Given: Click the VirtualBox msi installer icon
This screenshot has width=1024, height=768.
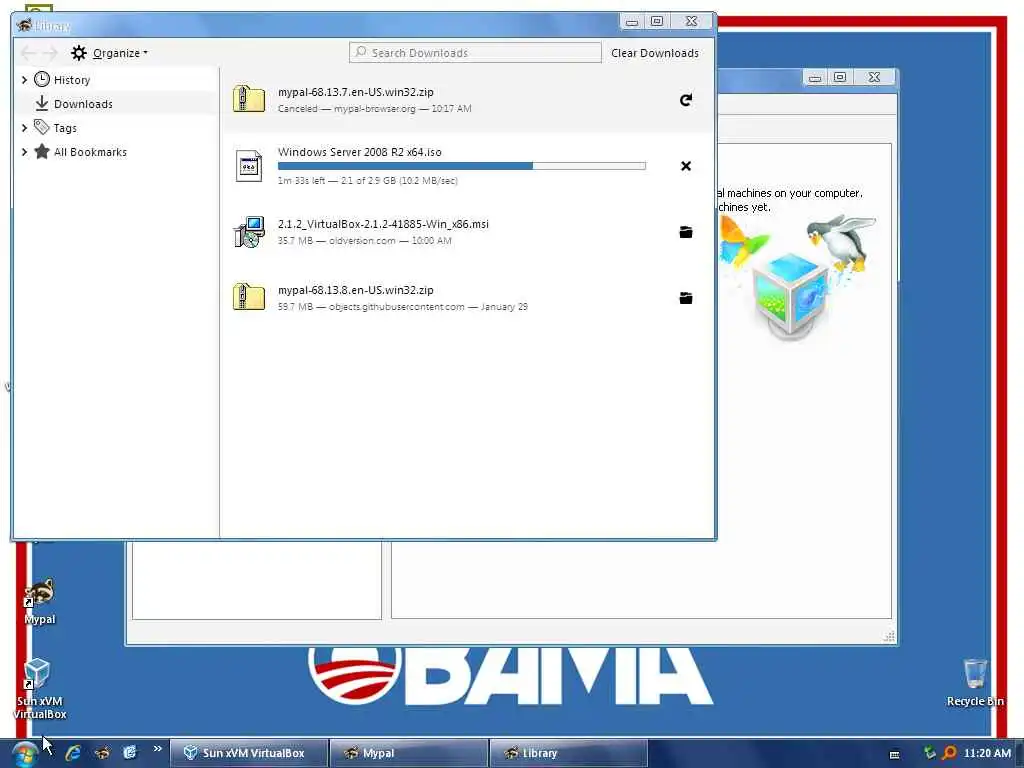Looking at the screenshot, I should pos(249,232).
